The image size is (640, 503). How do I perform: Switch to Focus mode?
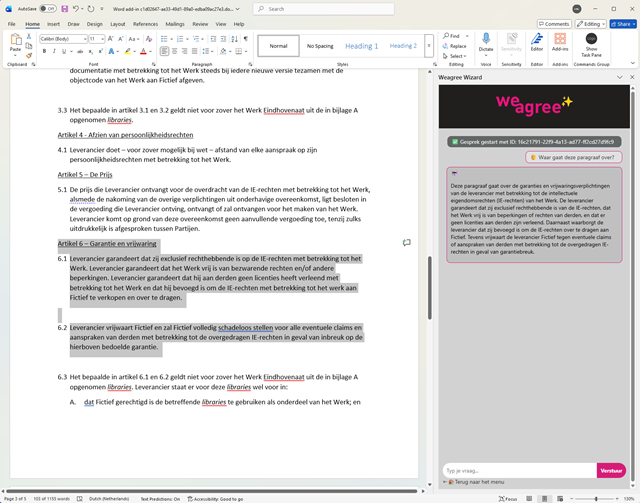click(x=508, y=499)
